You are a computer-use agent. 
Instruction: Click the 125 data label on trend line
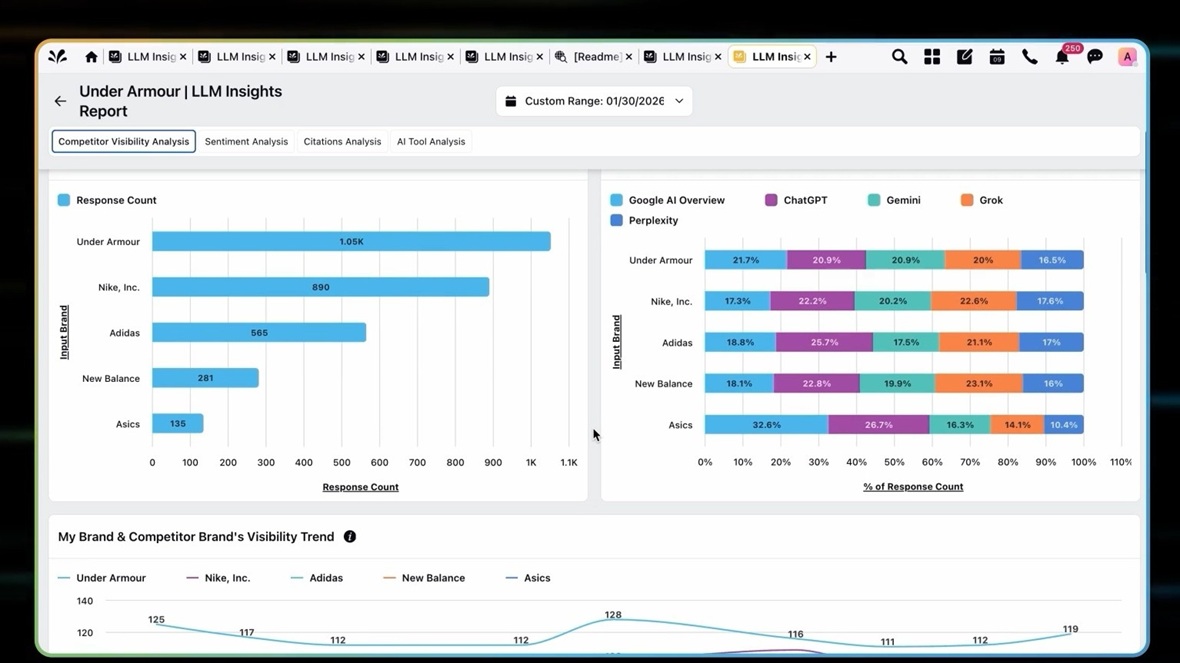click(x=156, y=619)
